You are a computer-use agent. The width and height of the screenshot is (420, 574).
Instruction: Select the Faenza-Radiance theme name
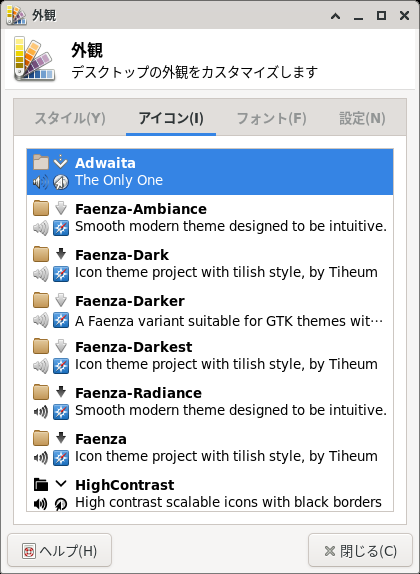pos(138,393)
